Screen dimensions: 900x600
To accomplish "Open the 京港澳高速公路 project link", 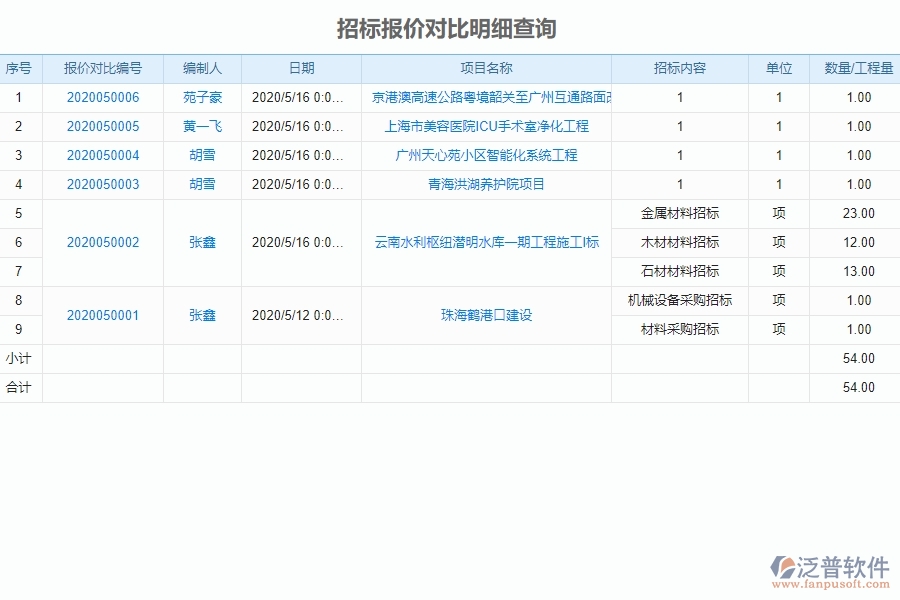I will 485,97.
